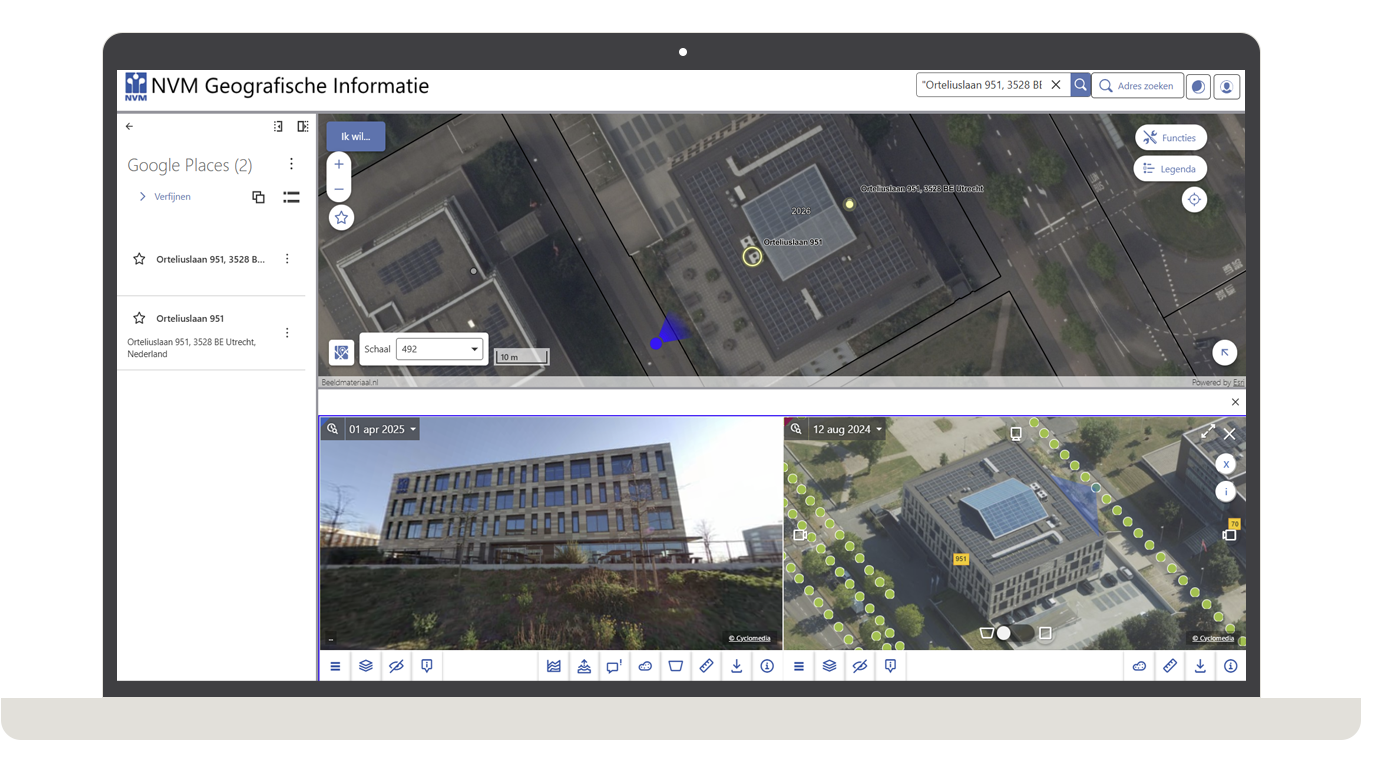Open hamburger menu of street view toolbar
This screenshot has width=1381, height=760.
335,666
